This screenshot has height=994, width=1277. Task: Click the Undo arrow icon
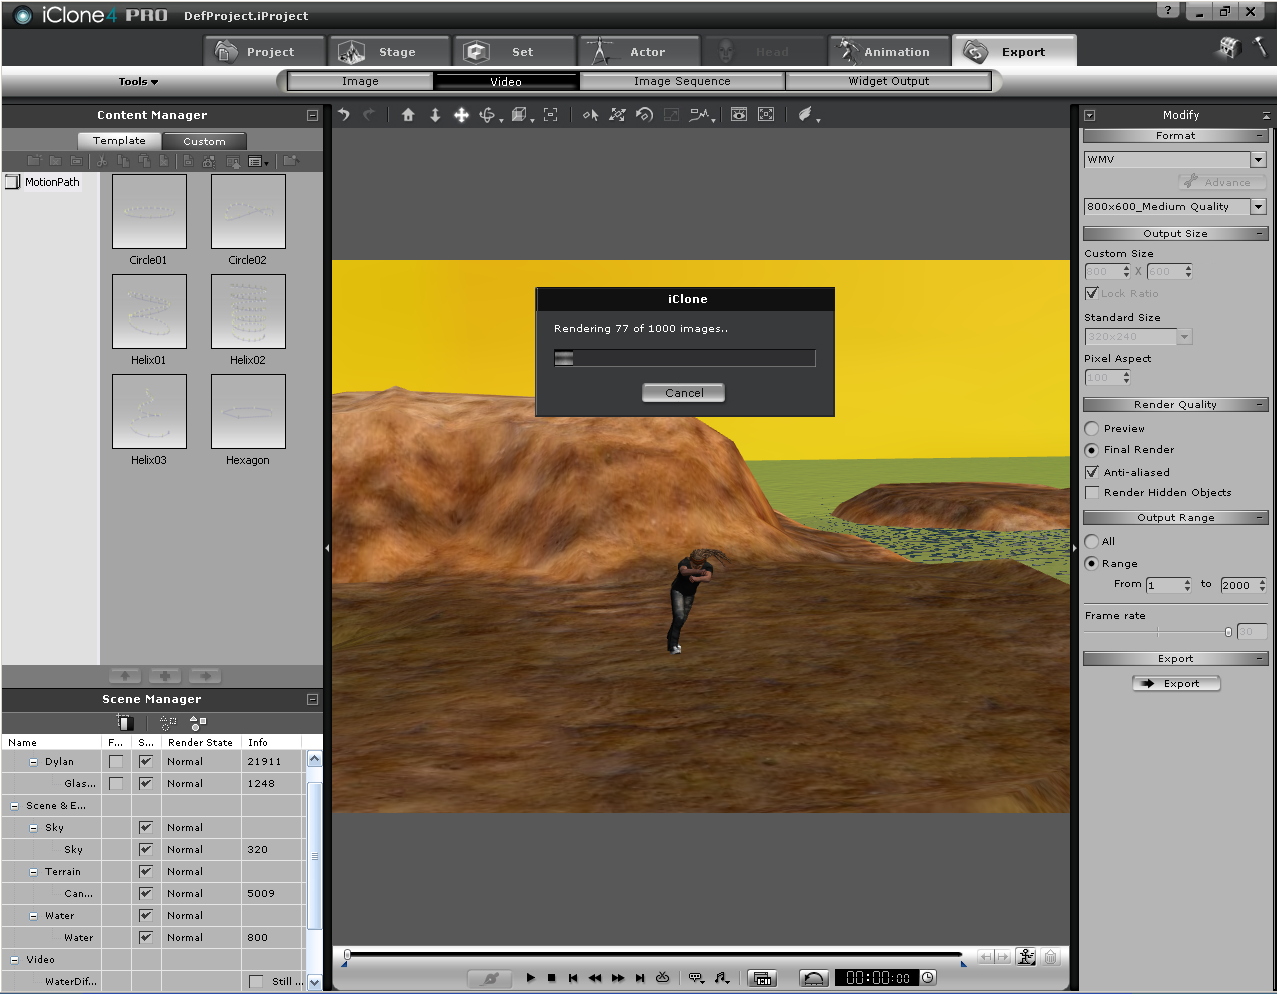pos(344,115)
